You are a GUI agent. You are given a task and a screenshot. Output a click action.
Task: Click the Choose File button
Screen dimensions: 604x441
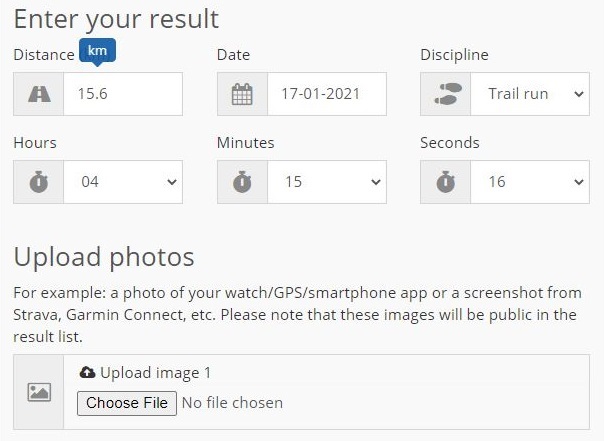pos(127,403)
